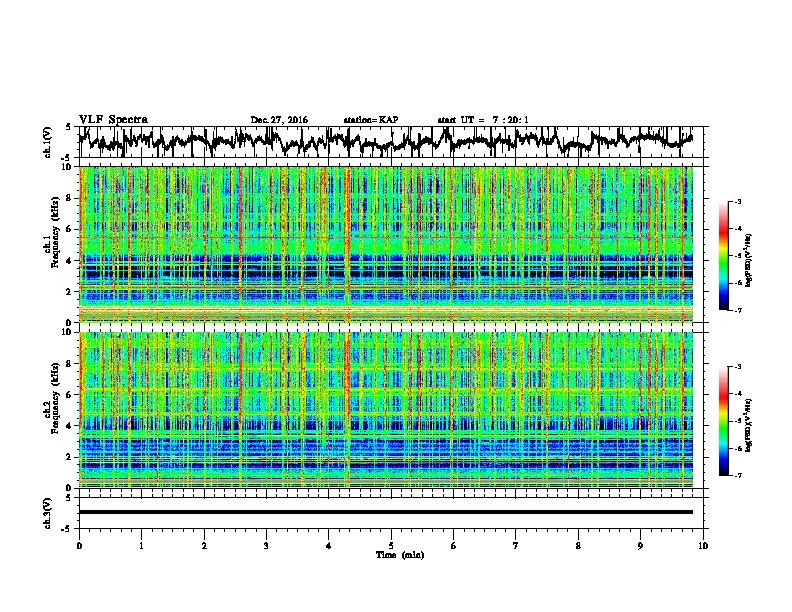Click time axis tick label "7"
Image resolution: width=792 pixels, height=612 pixels.
[x=516, y=546]
